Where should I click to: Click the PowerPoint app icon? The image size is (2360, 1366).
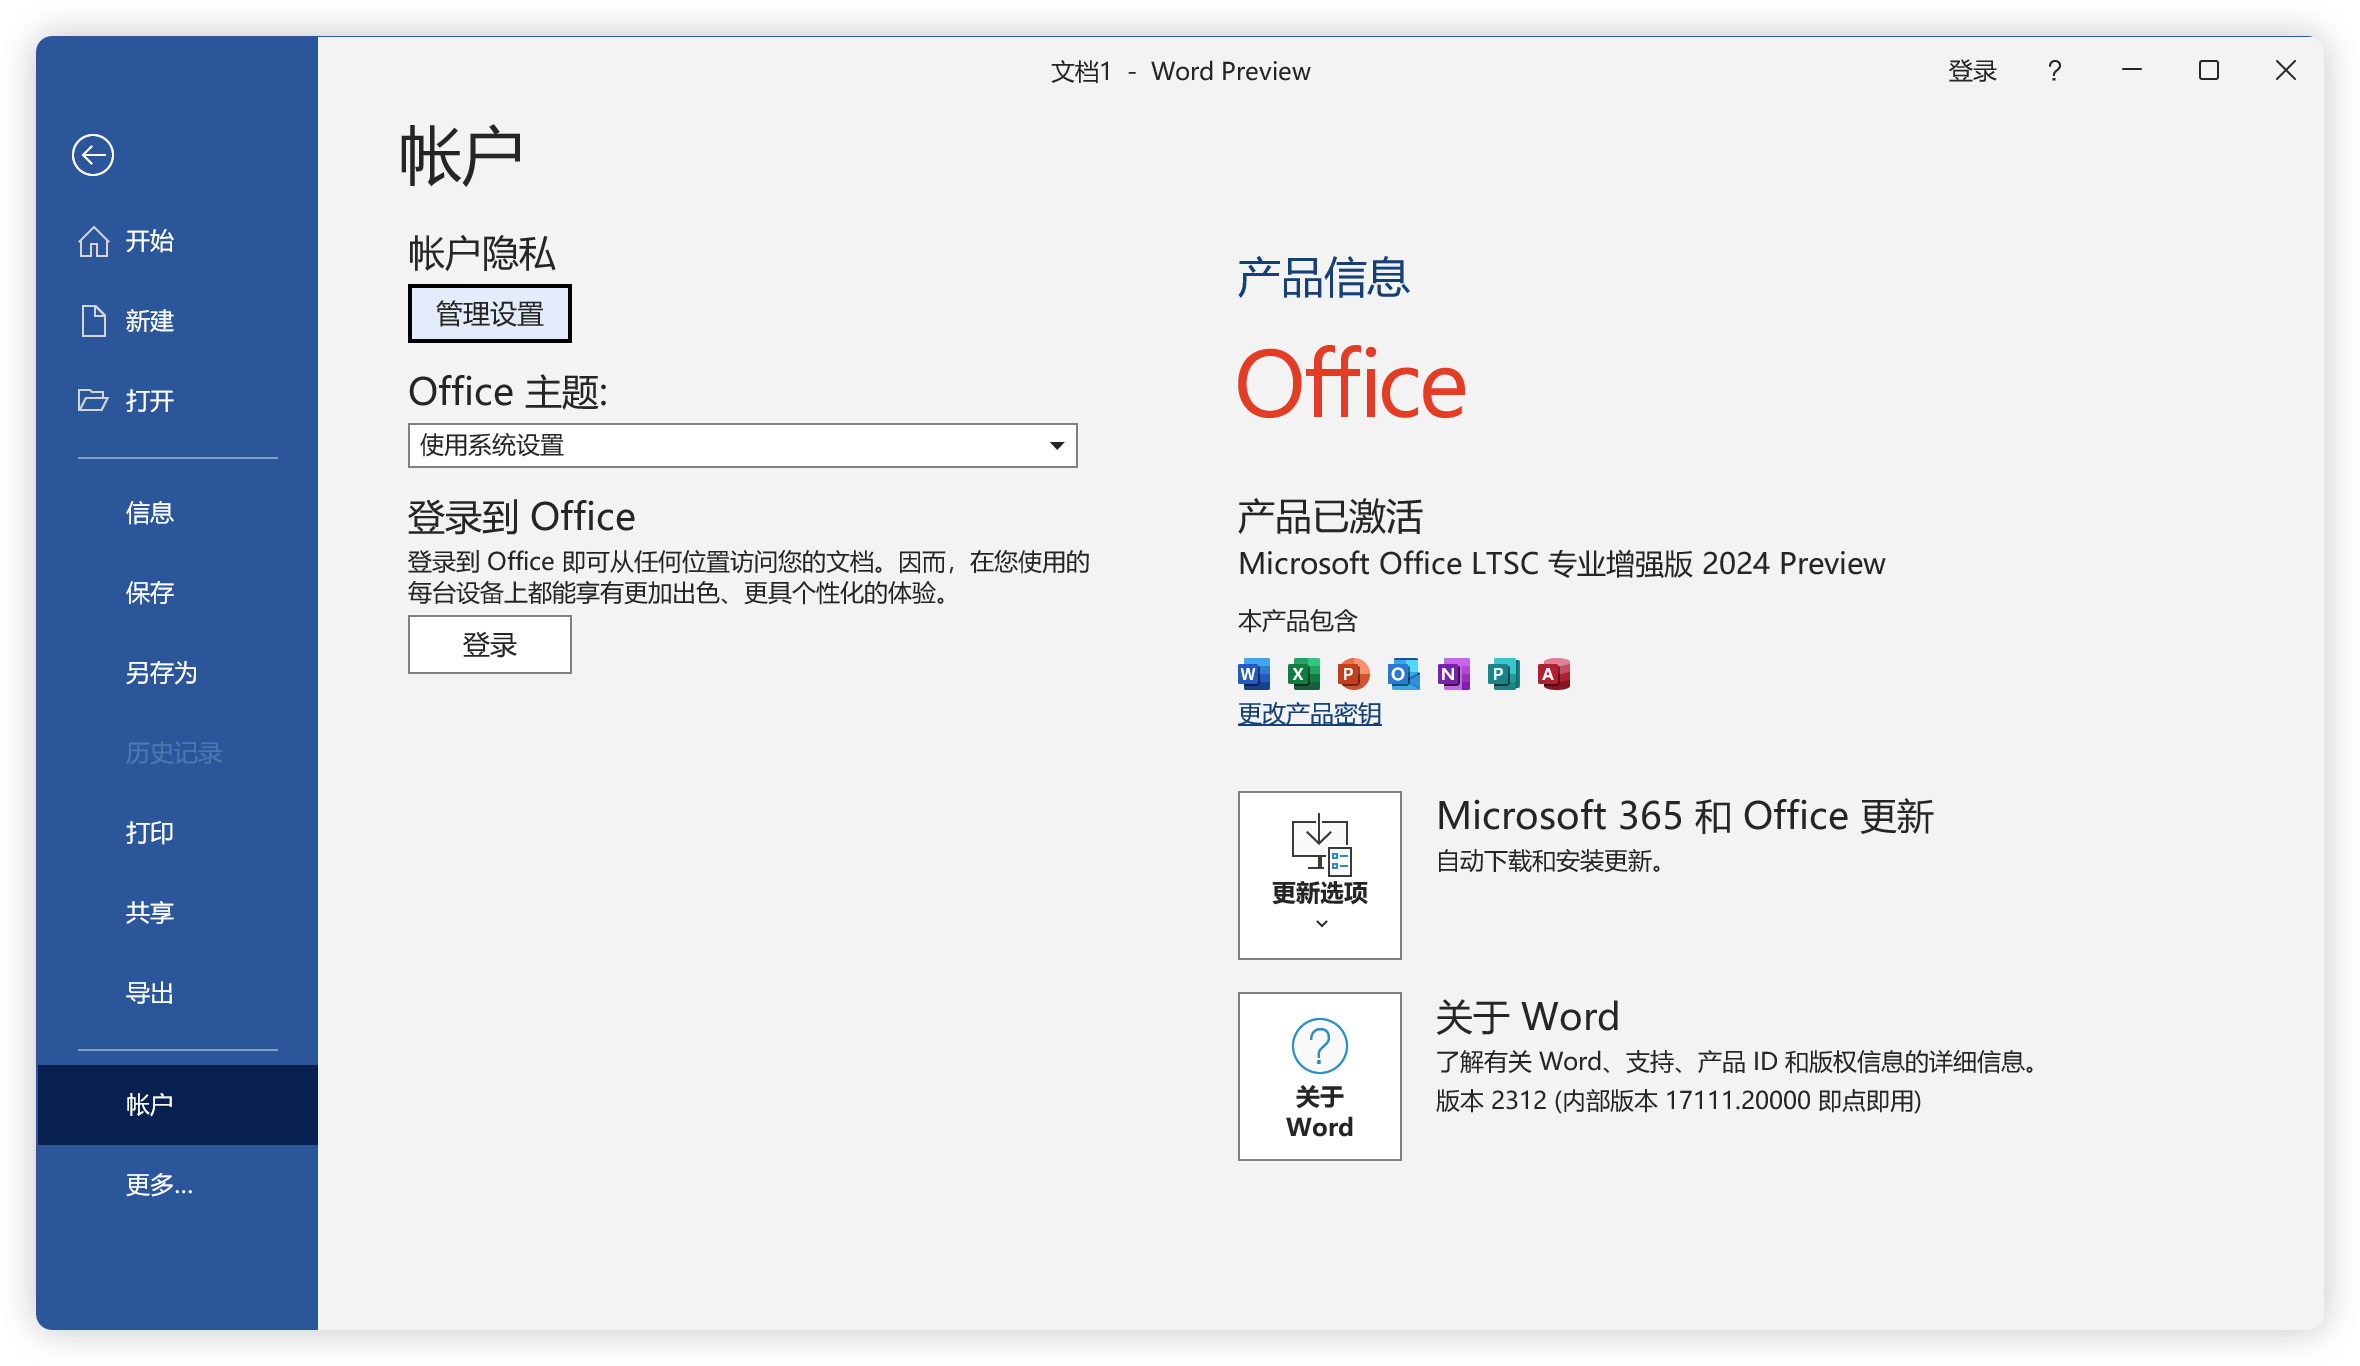tap(1354, 674)
